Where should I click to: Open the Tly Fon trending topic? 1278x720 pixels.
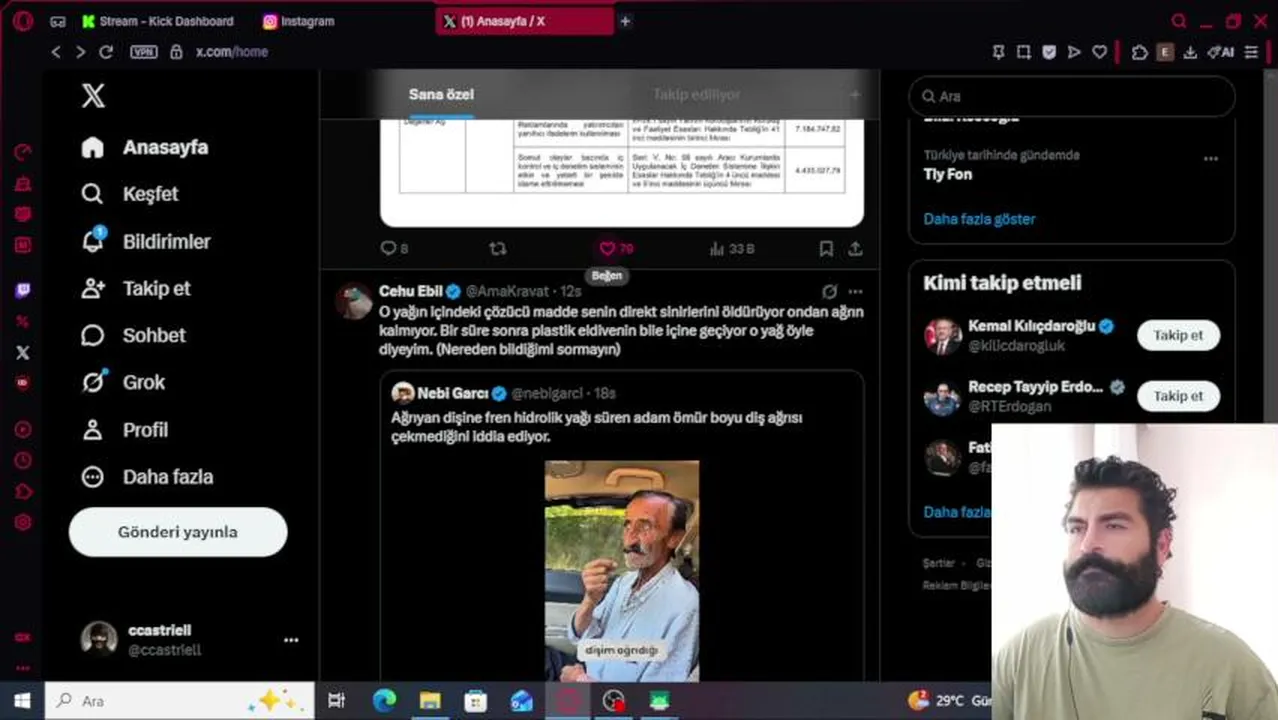click(x=947, y=174)
